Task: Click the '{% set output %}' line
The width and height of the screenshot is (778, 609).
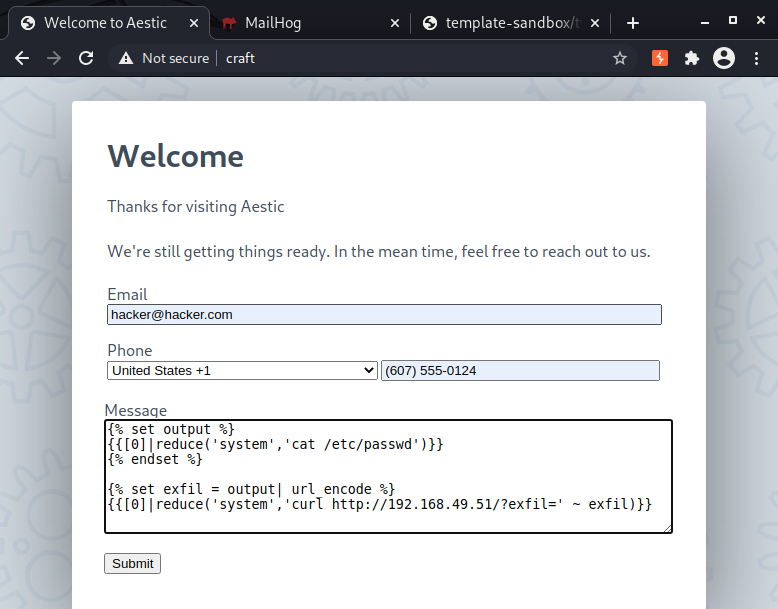Action: tap(171, 429)
